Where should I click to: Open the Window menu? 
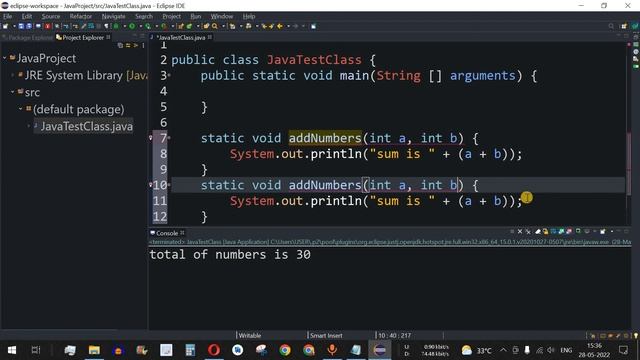point(222,16)
